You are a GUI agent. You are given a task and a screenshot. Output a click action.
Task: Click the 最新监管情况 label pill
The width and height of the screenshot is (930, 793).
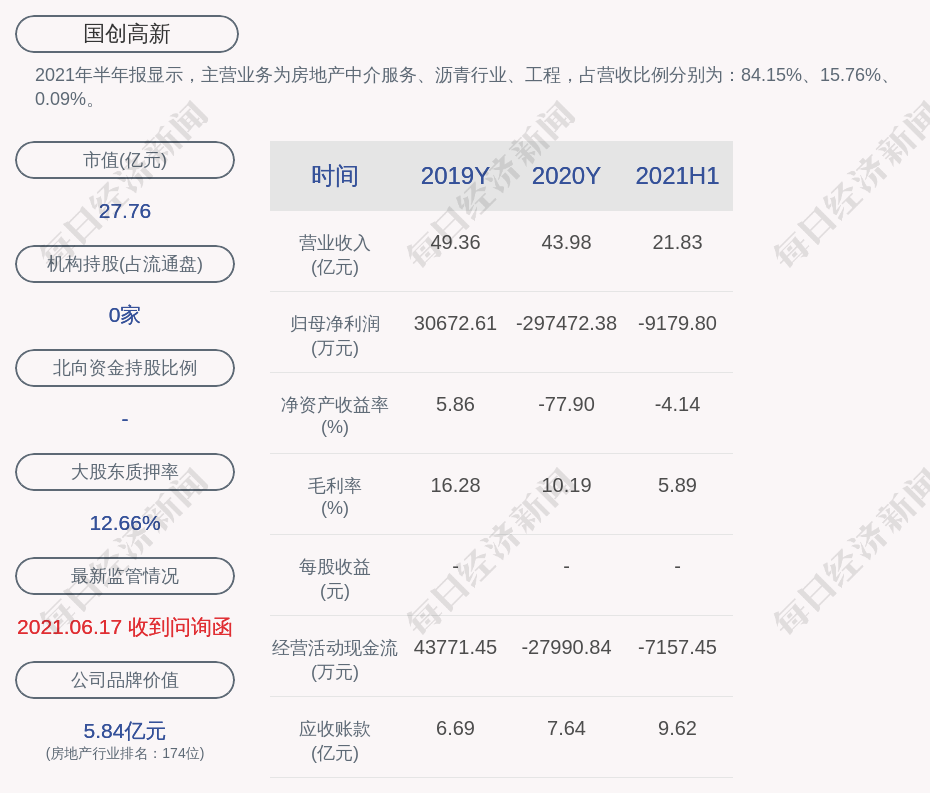pyautogui.click(x=125, y=576)
